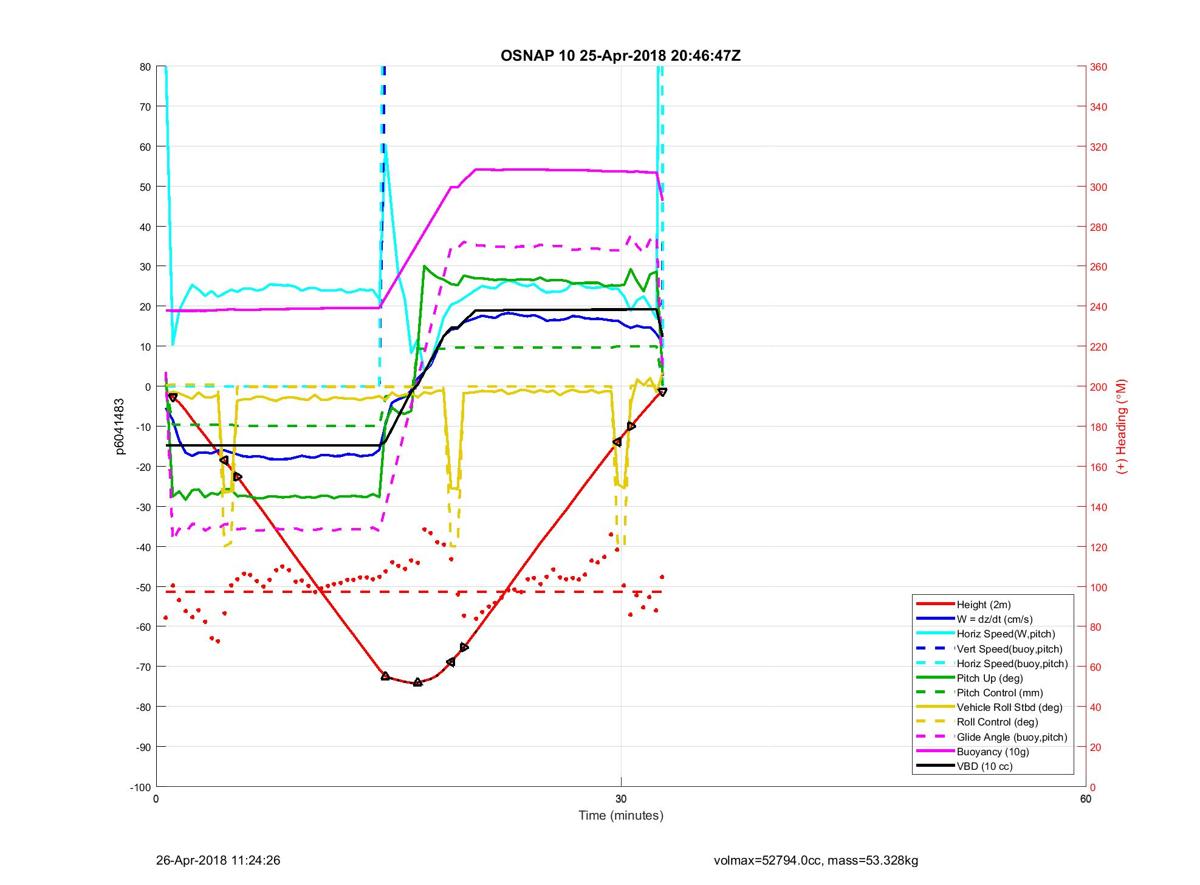Click legend entry "Horiz Speed(buoy,pitch)"
The image size is (1200, 885).
point(1012,663)
